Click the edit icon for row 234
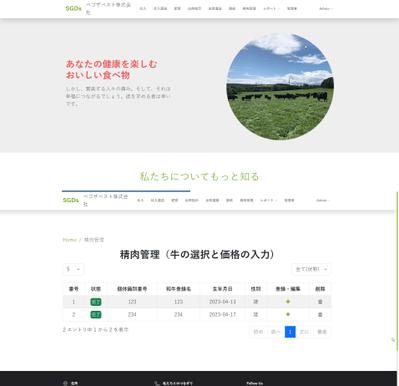 288,314
